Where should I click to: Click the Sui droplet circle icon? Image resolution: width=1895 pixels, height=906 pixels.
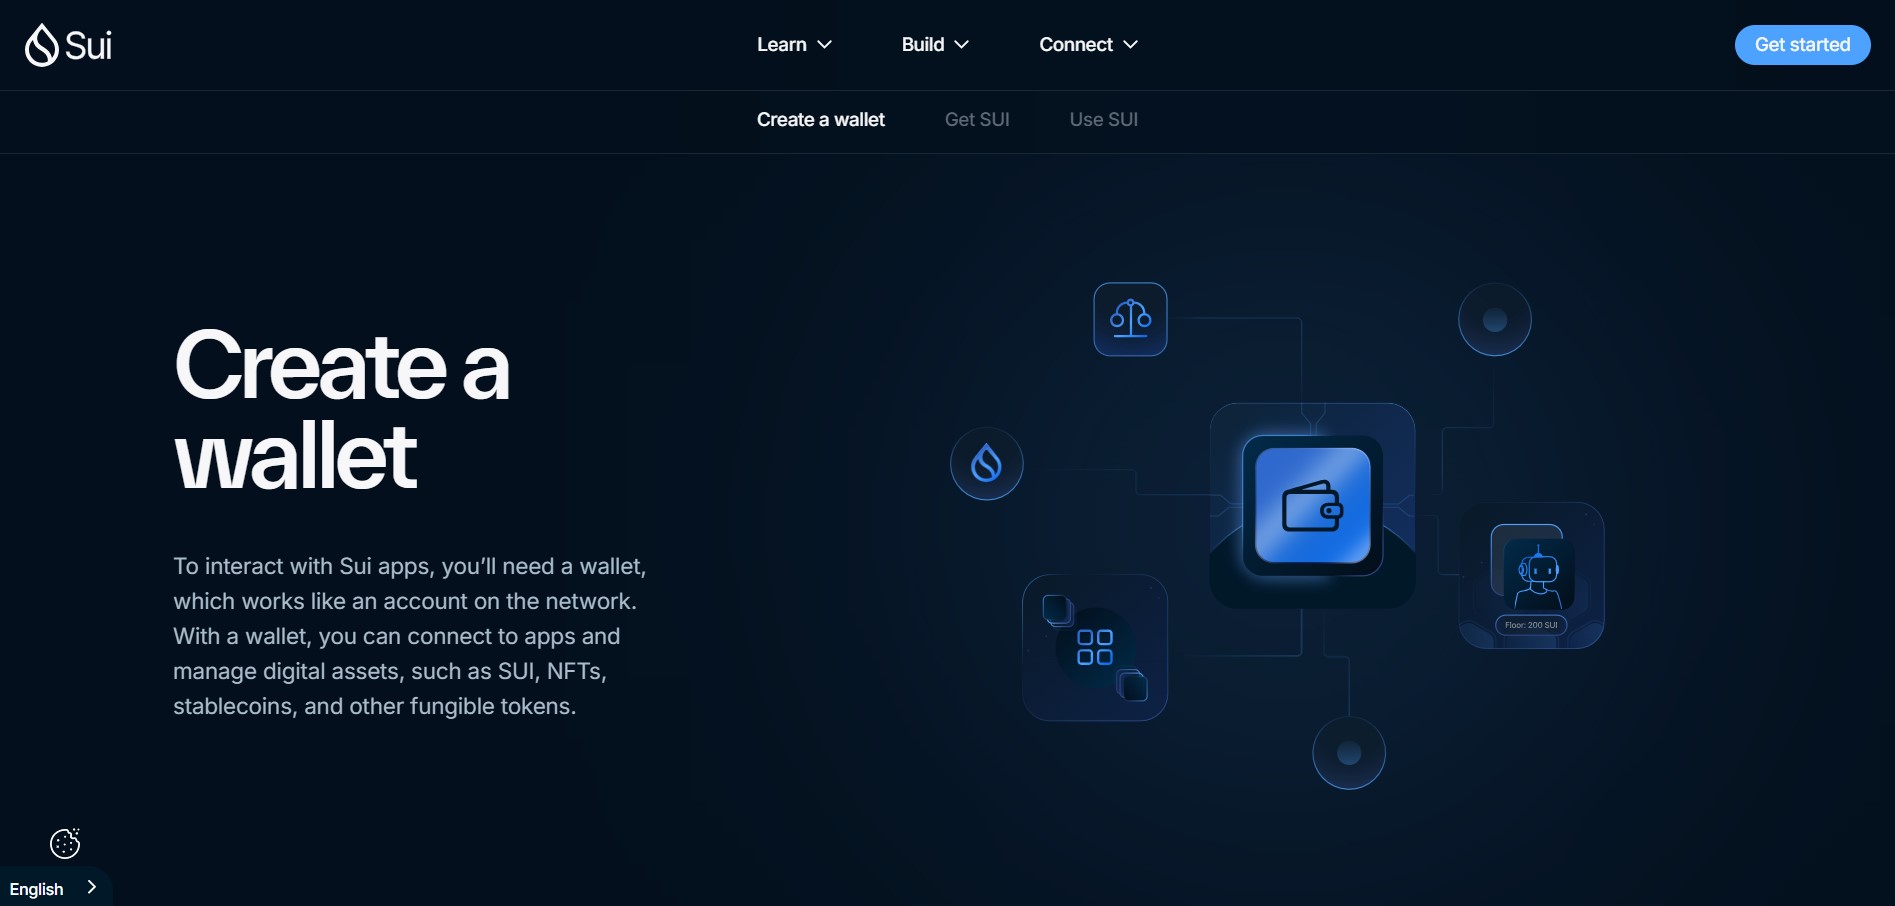coord(986,464)
